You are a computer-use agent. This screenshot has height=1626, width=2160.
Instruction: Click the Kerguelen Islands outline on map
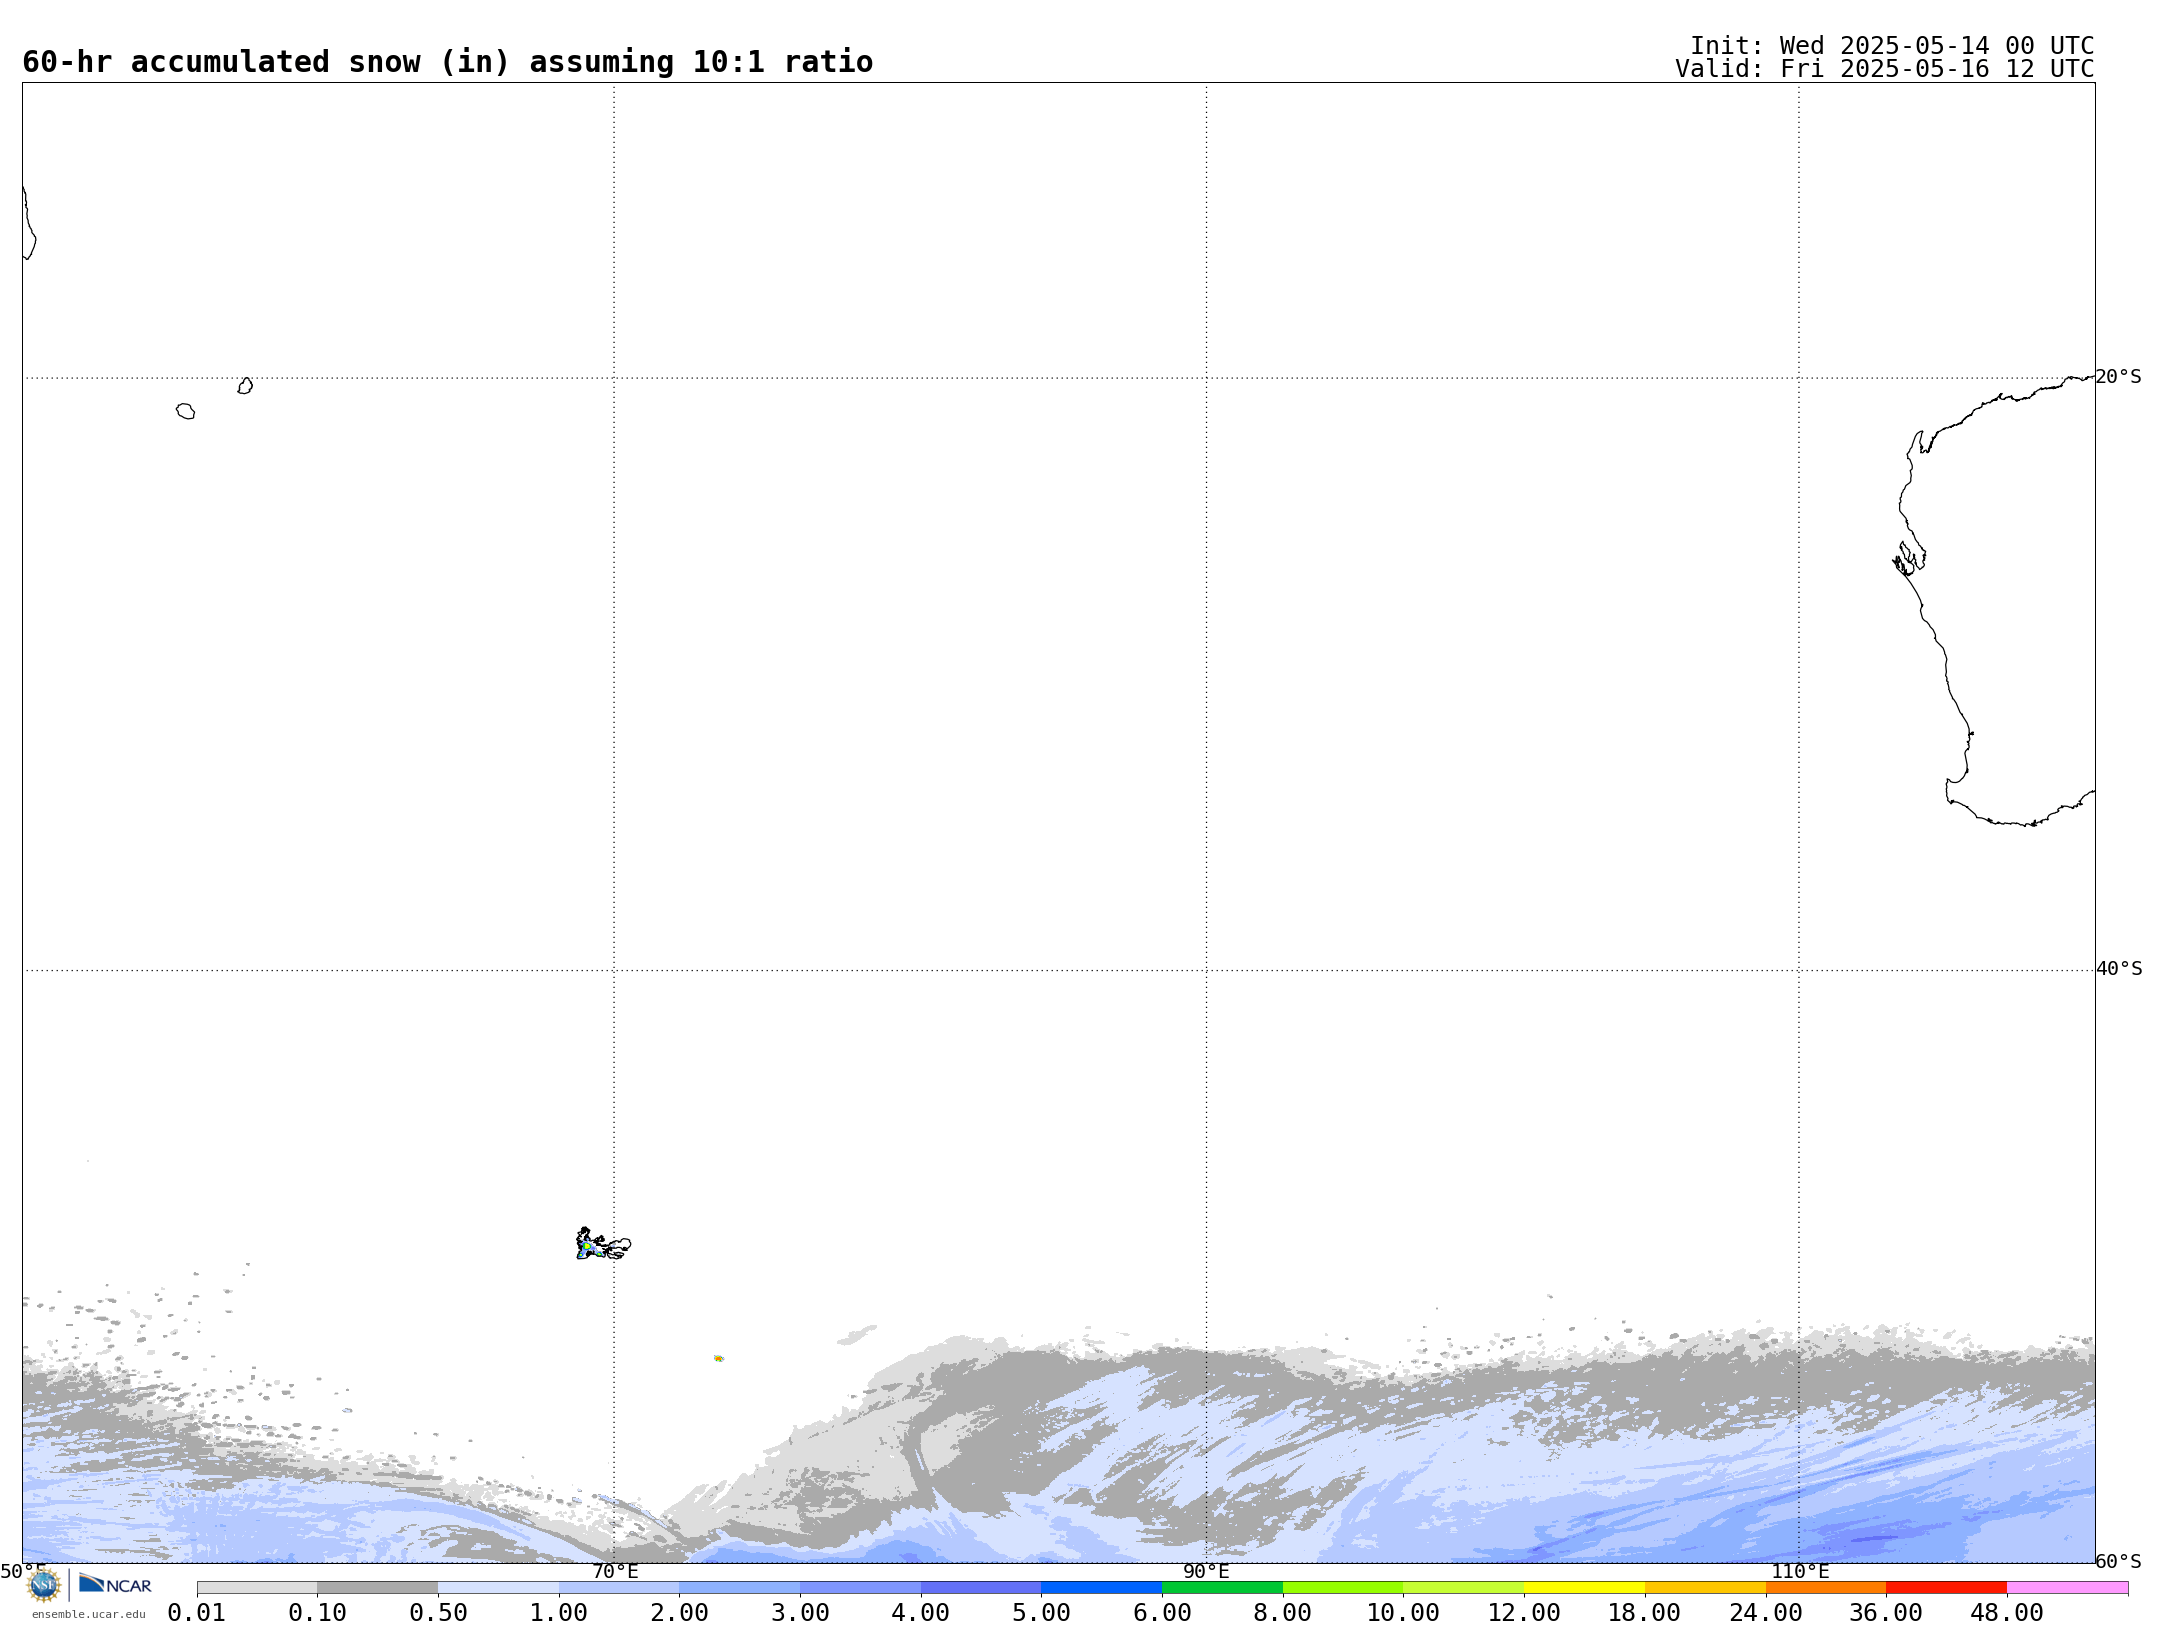[603, 1244]
